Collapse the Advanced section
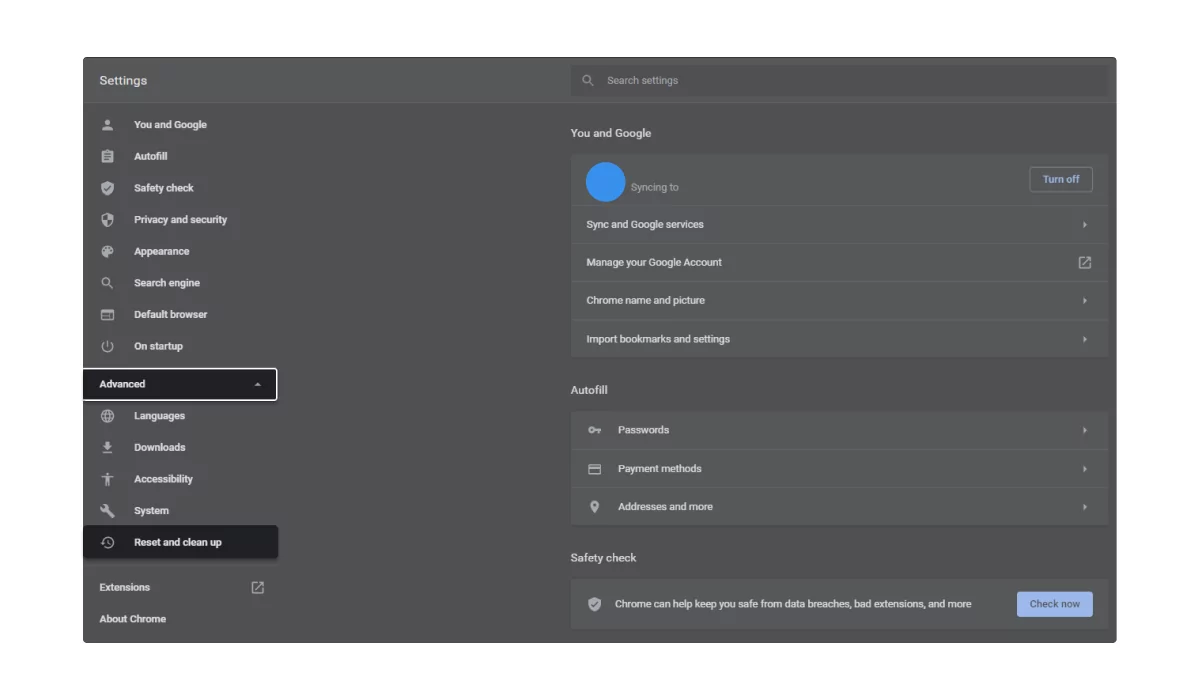Viewport: 1200px width, 700px height. [180, 384]
